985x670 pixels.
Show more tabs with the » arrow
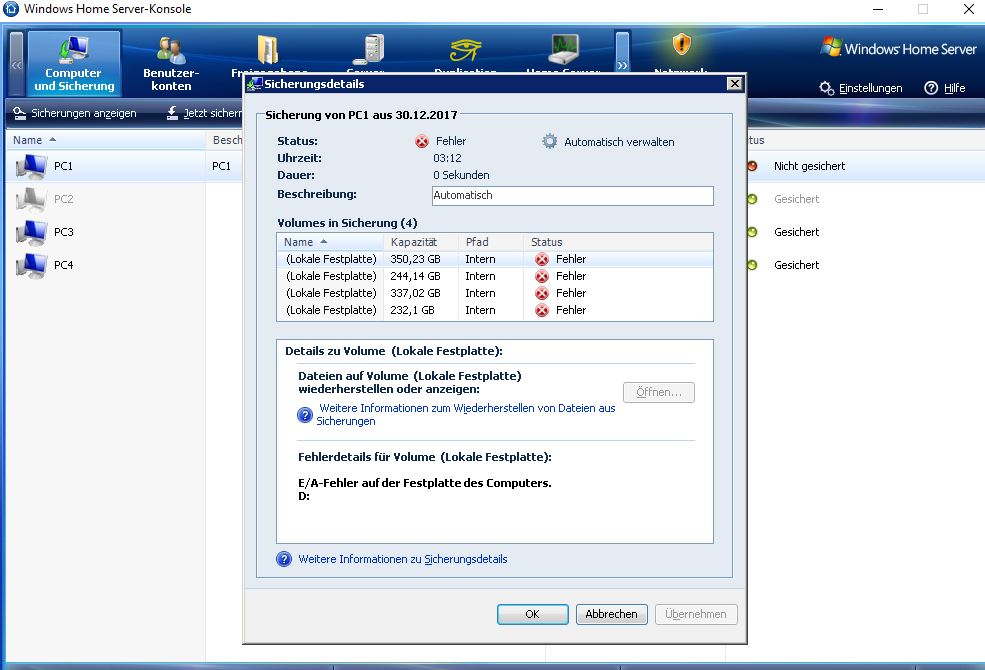pos(622,65)
